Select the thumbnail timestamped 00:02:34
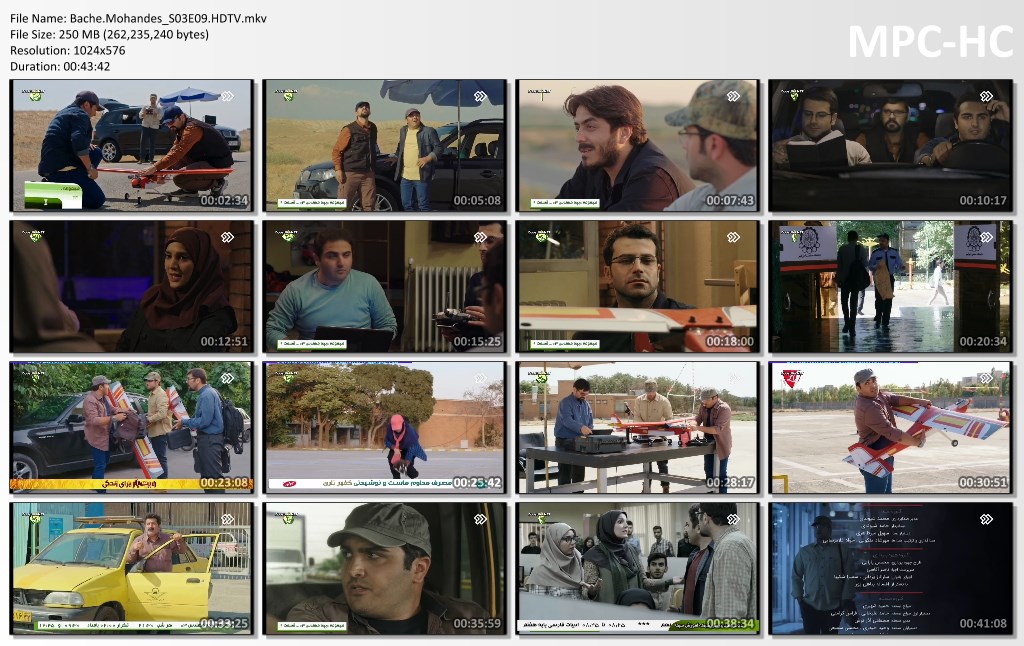Image resolution: width=1024 pixels, height=646 pixels. (131, 146)
